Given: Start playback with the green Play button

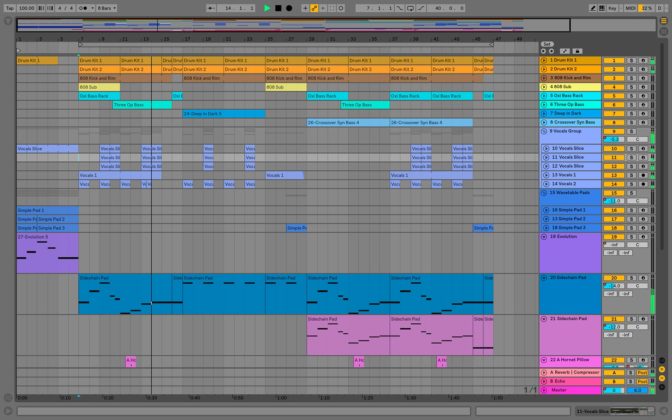Looking at the screenshot, I should [267, 8].
